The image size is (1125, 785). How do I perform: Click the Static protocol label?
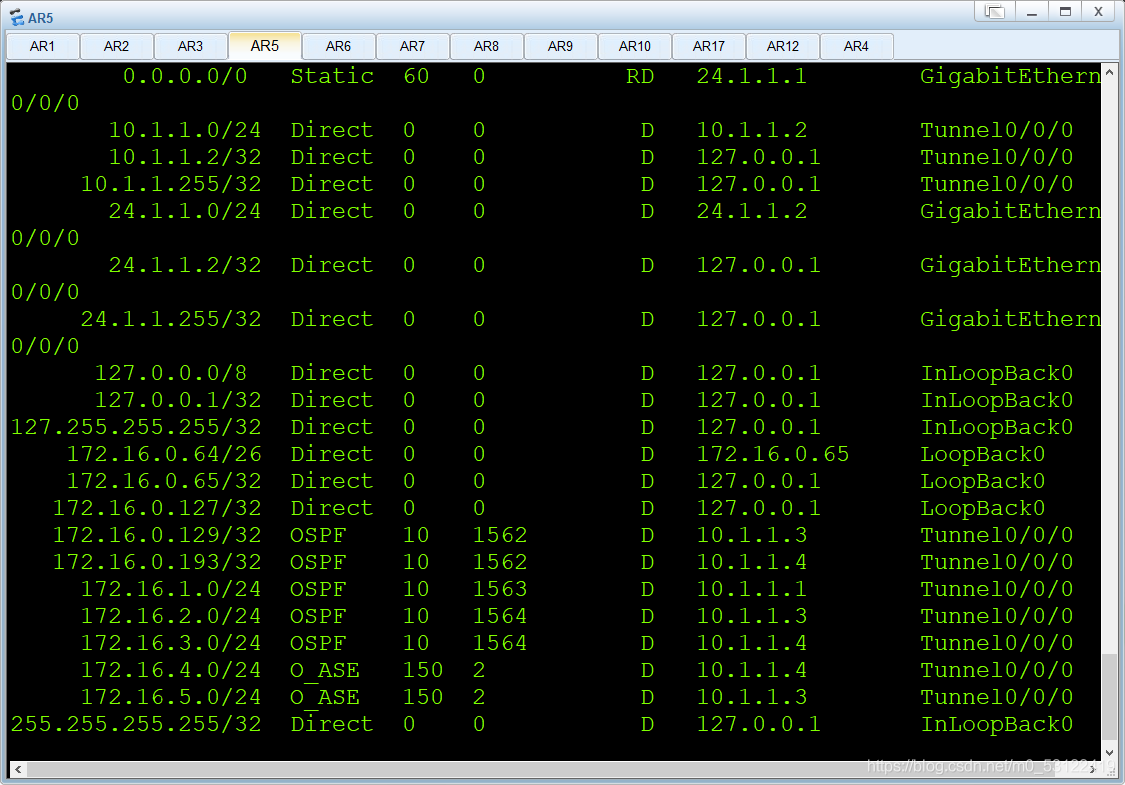(331, 76)
